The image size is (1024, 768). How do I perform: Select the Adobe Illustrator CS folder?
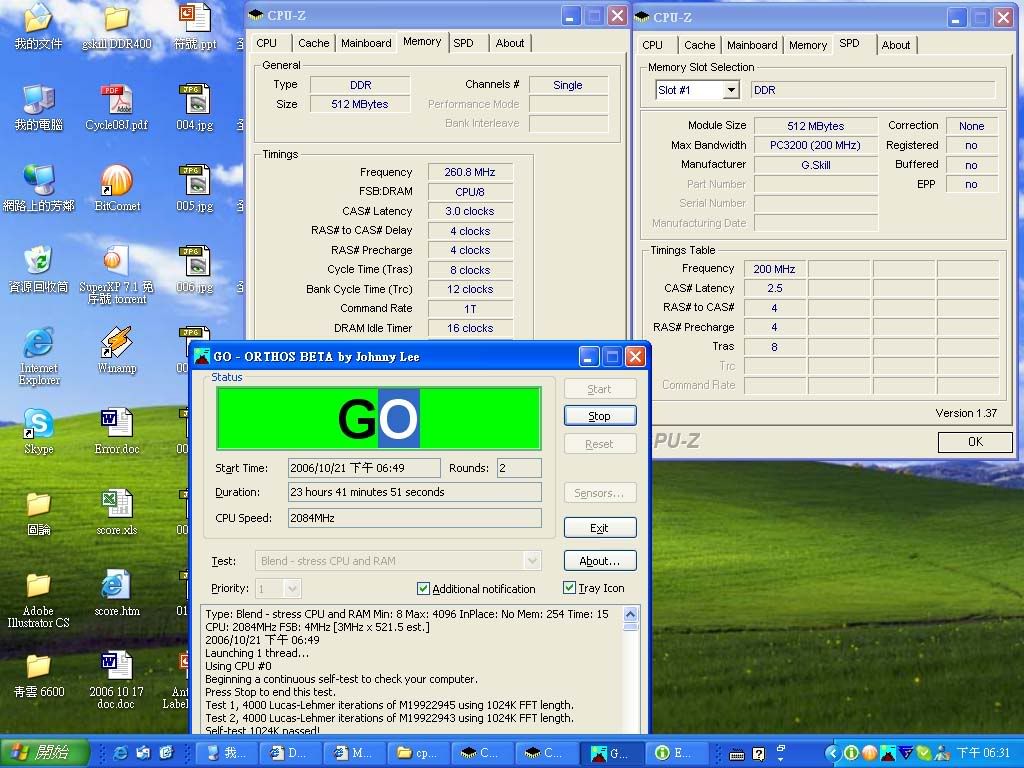click(39, 600)
